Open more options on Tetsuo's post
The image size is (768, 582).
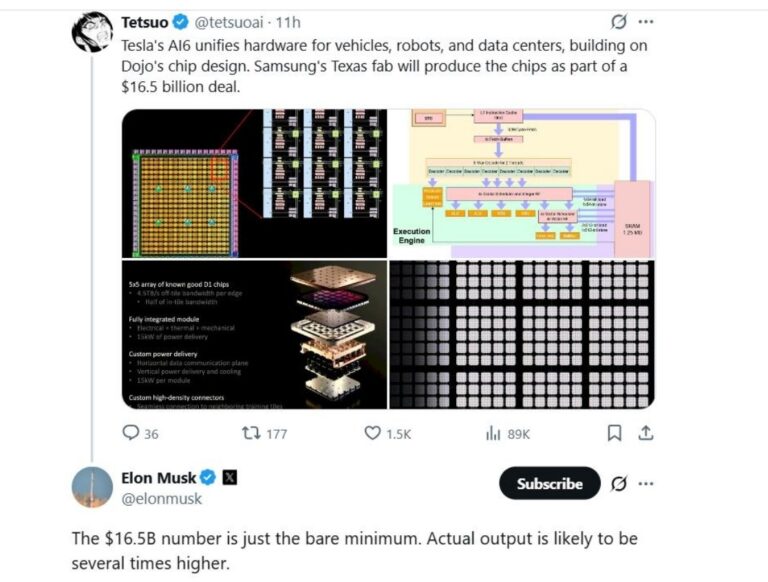(646, 21)
